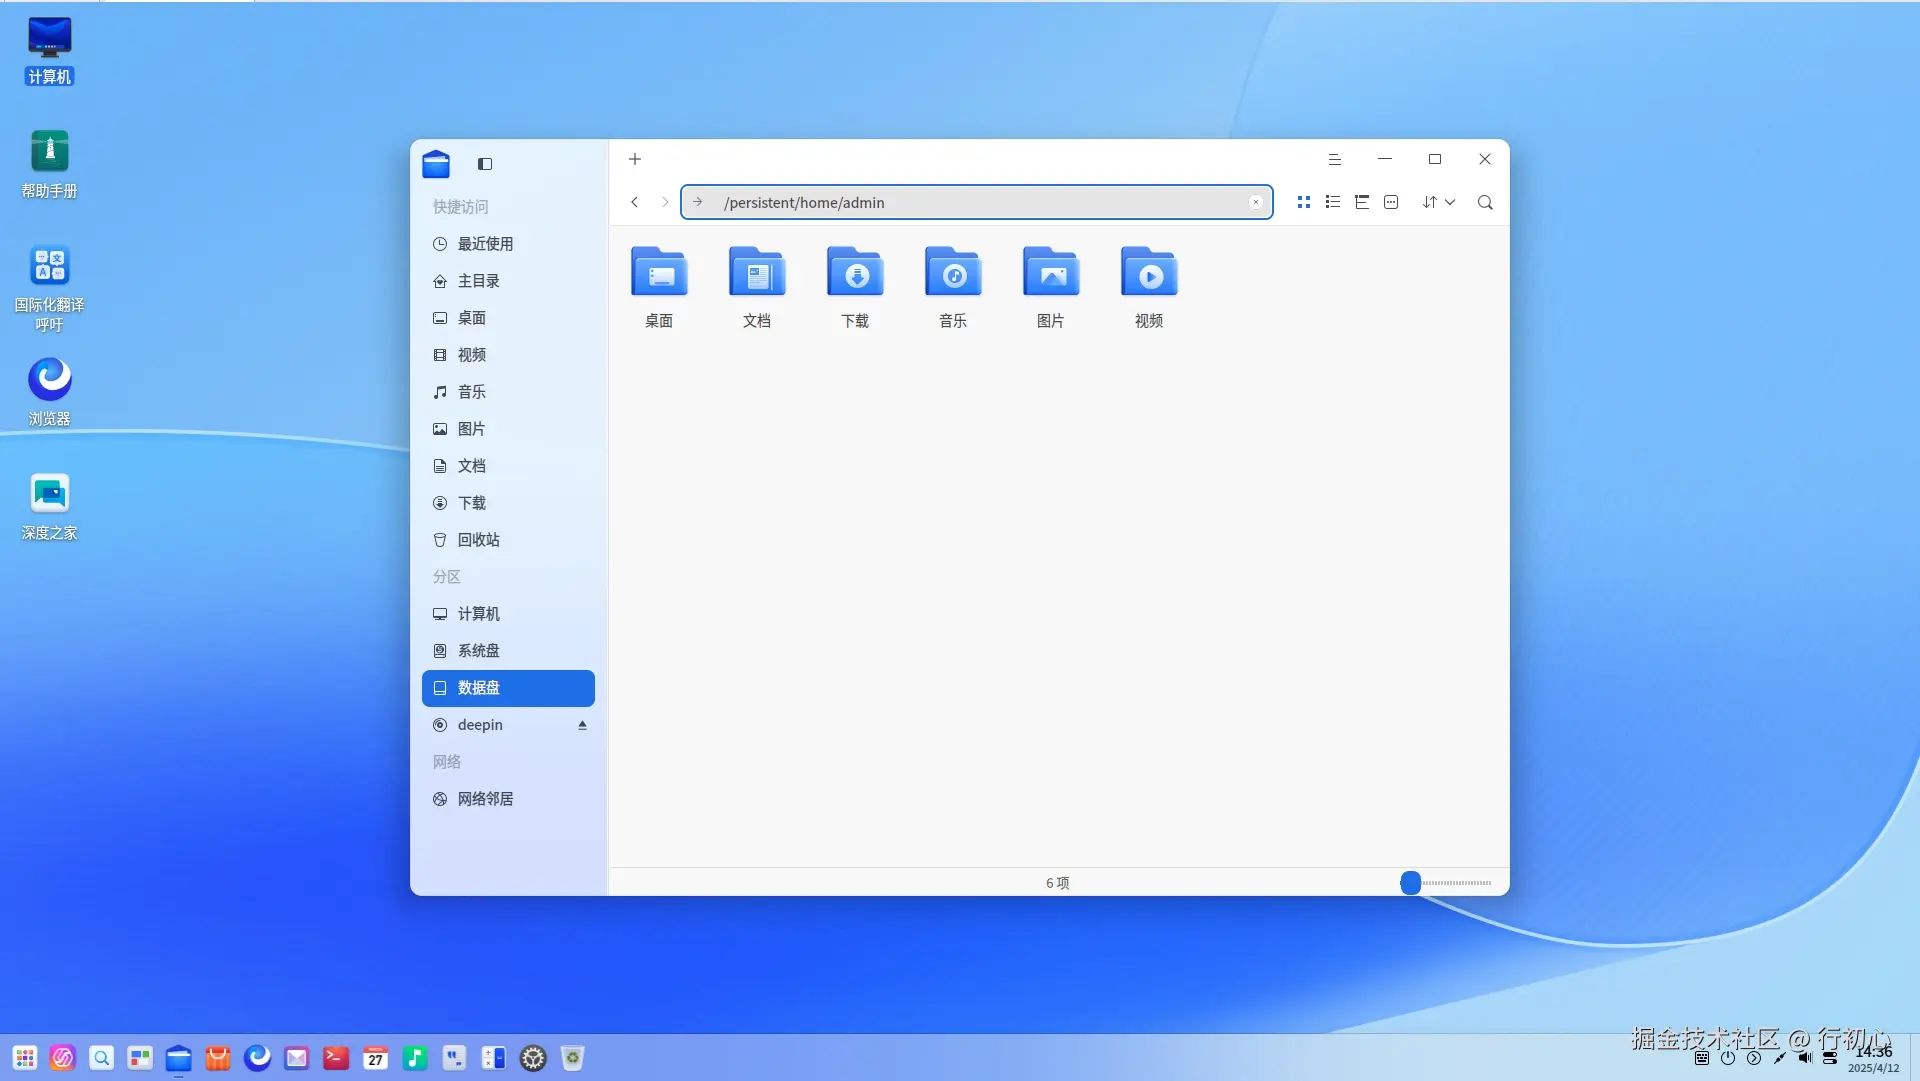Open 国际化翻译呼吁 desktop icon
Viewport: 1920px width, 1081px height.
(x=50, y=288)
